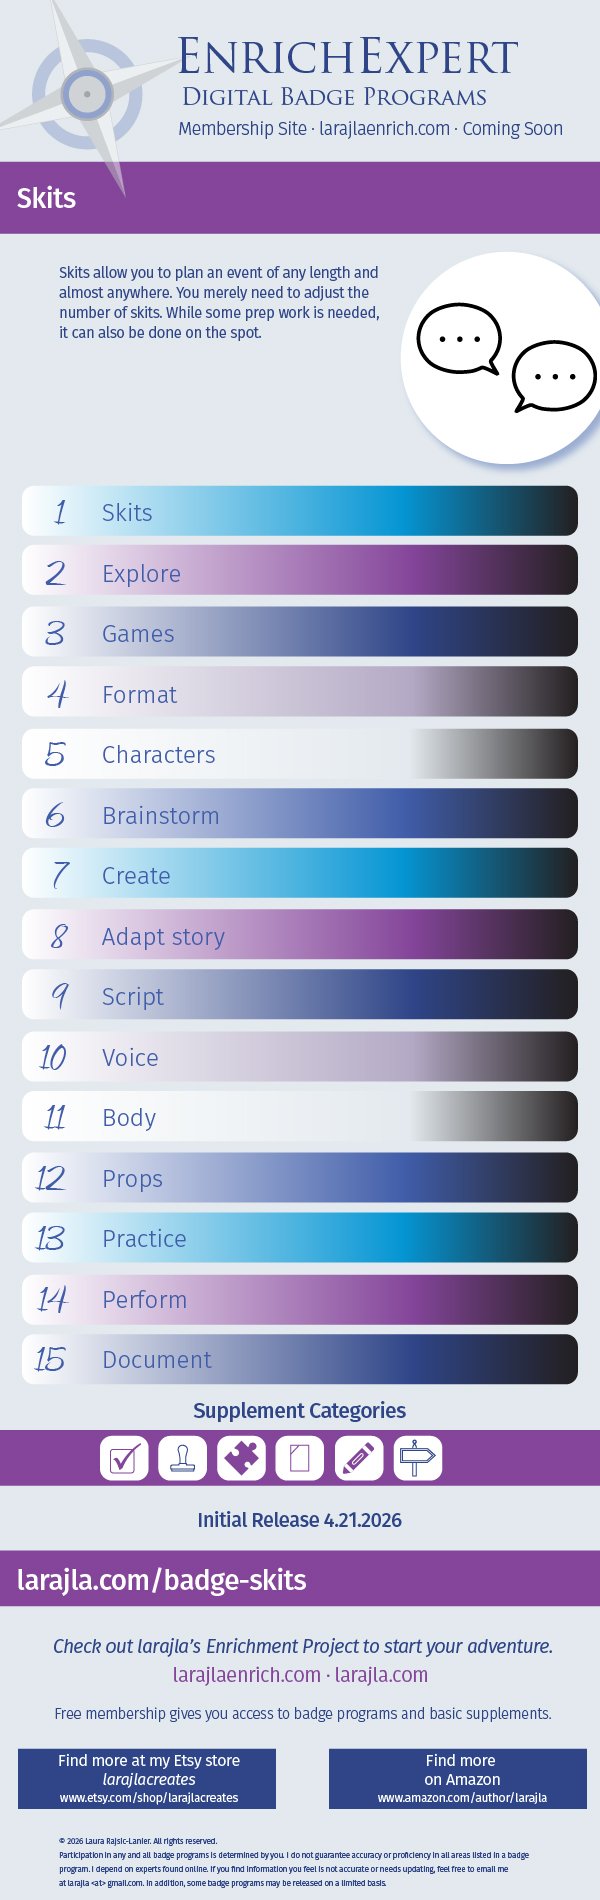The image size is (600, 1900).
Task: Open larajla.com/badge-skits link
Action: (162, 1580)
